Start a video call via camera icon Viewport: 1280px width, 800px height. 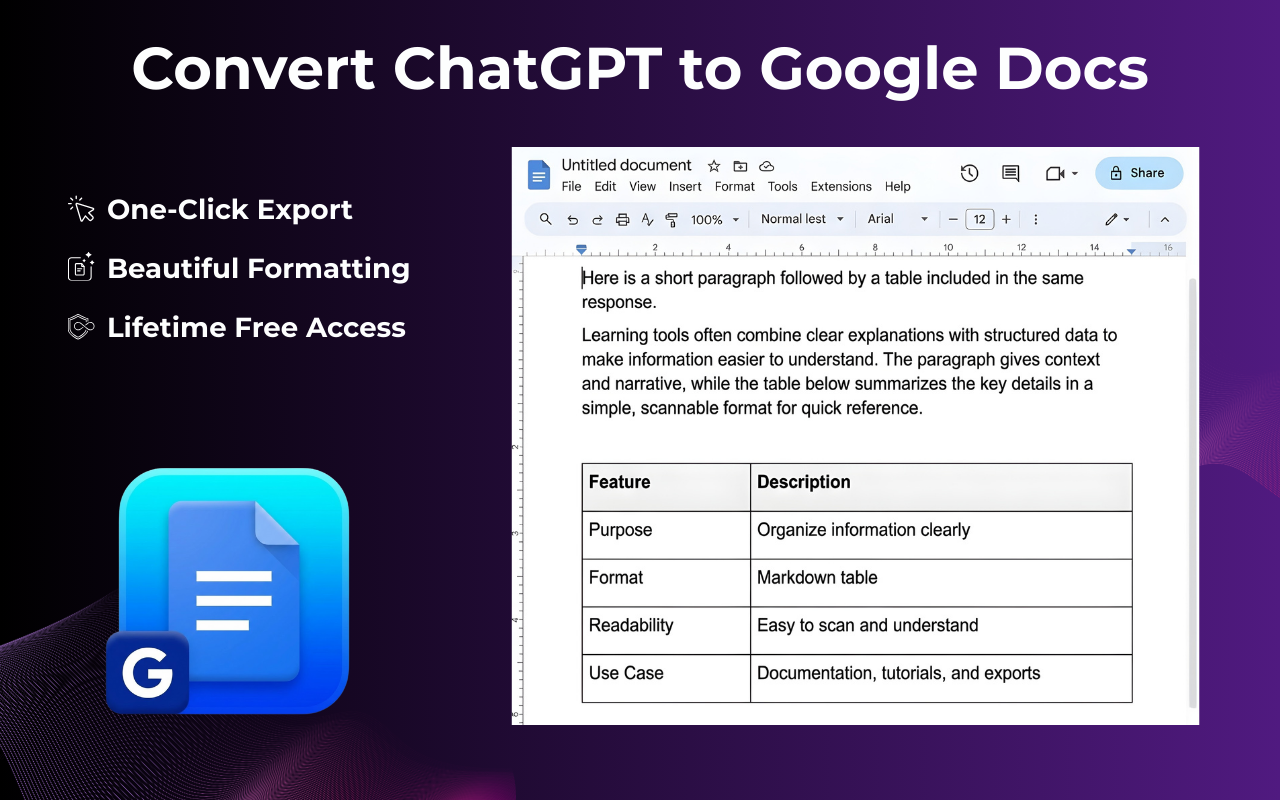click(1056, 173)
